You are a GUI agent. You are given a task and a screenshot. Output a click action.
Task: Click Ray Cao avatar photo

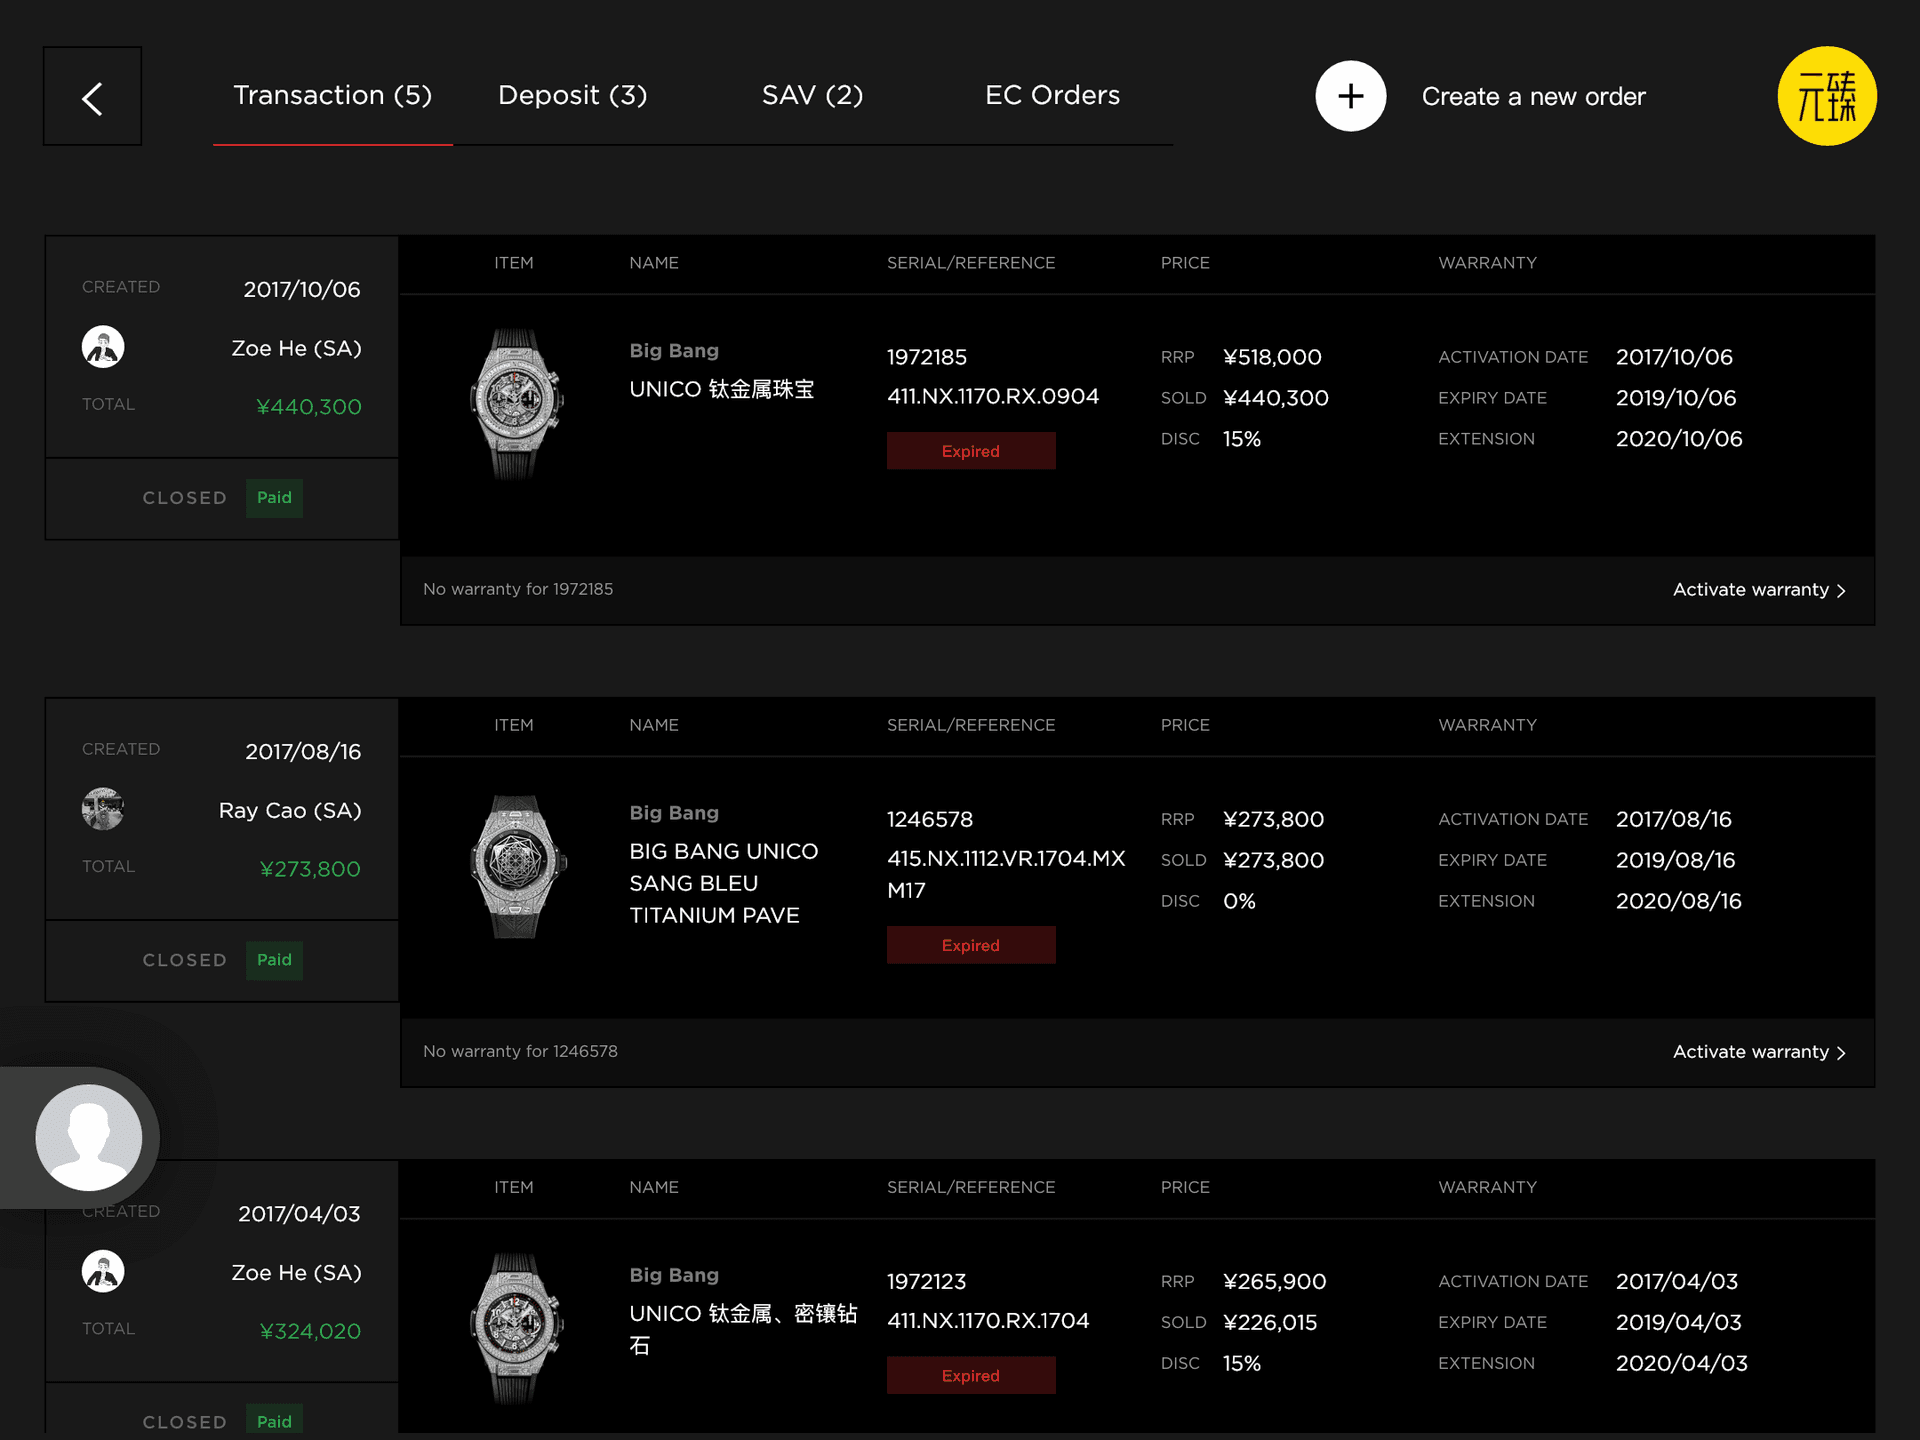tap(103, 809)
